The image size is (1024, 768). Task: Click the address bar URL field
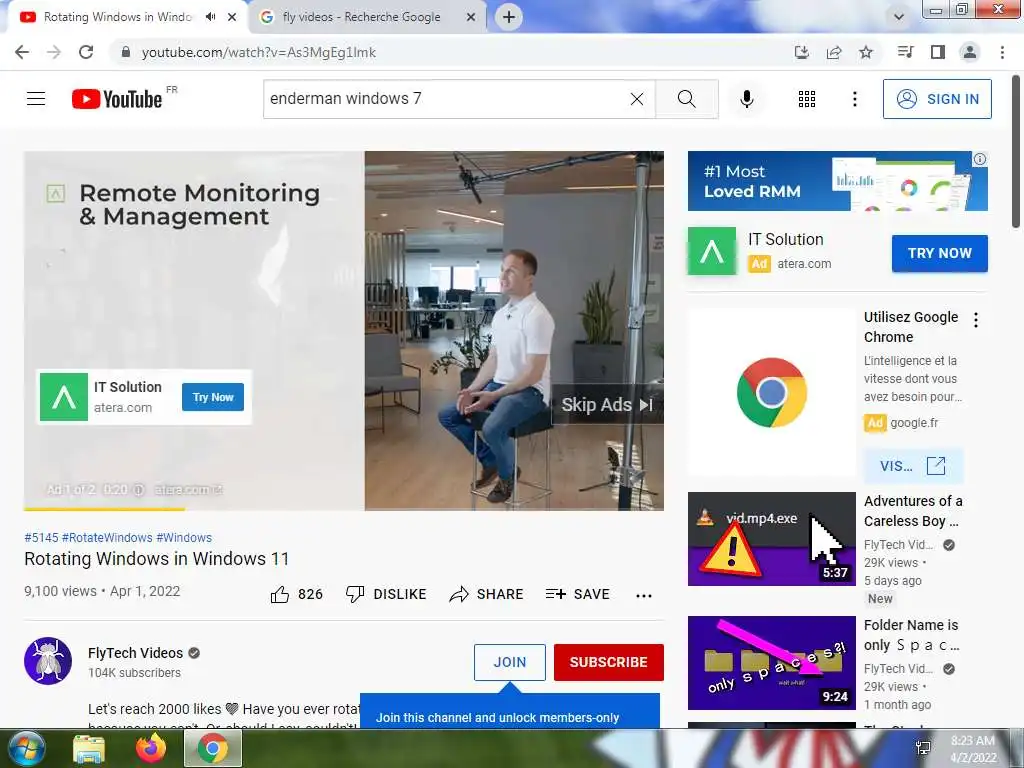451,52
